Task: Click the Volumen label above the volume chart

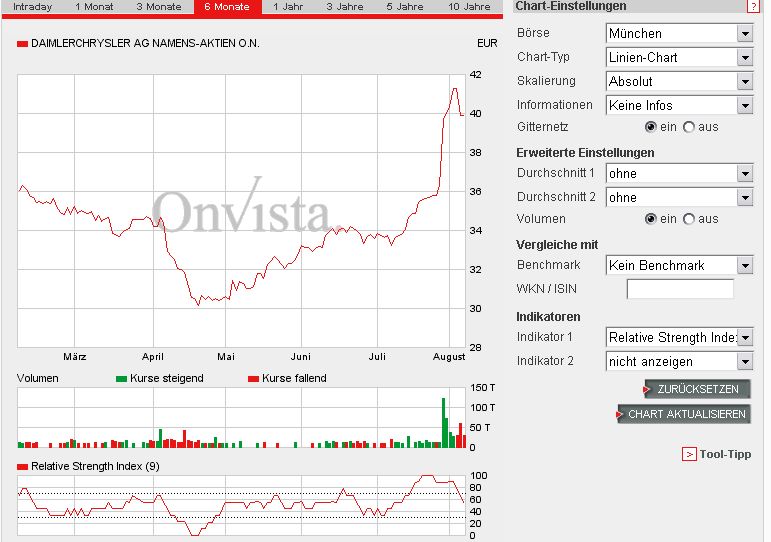Action: click(x=37, y=378)
